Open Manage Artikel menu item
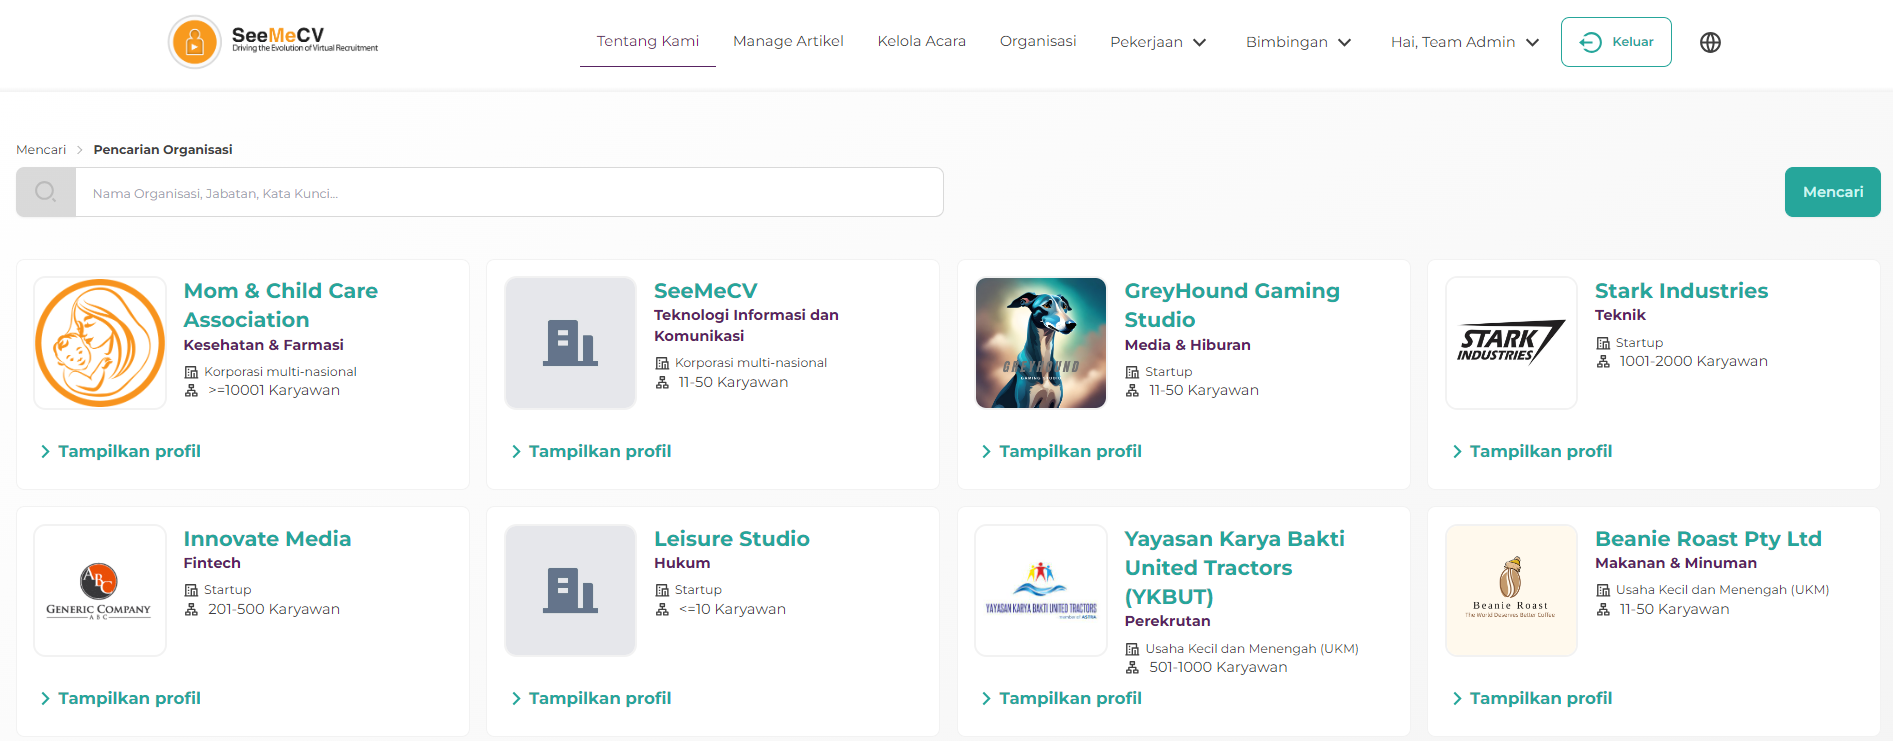1893x741 pixels. [788, 41]
